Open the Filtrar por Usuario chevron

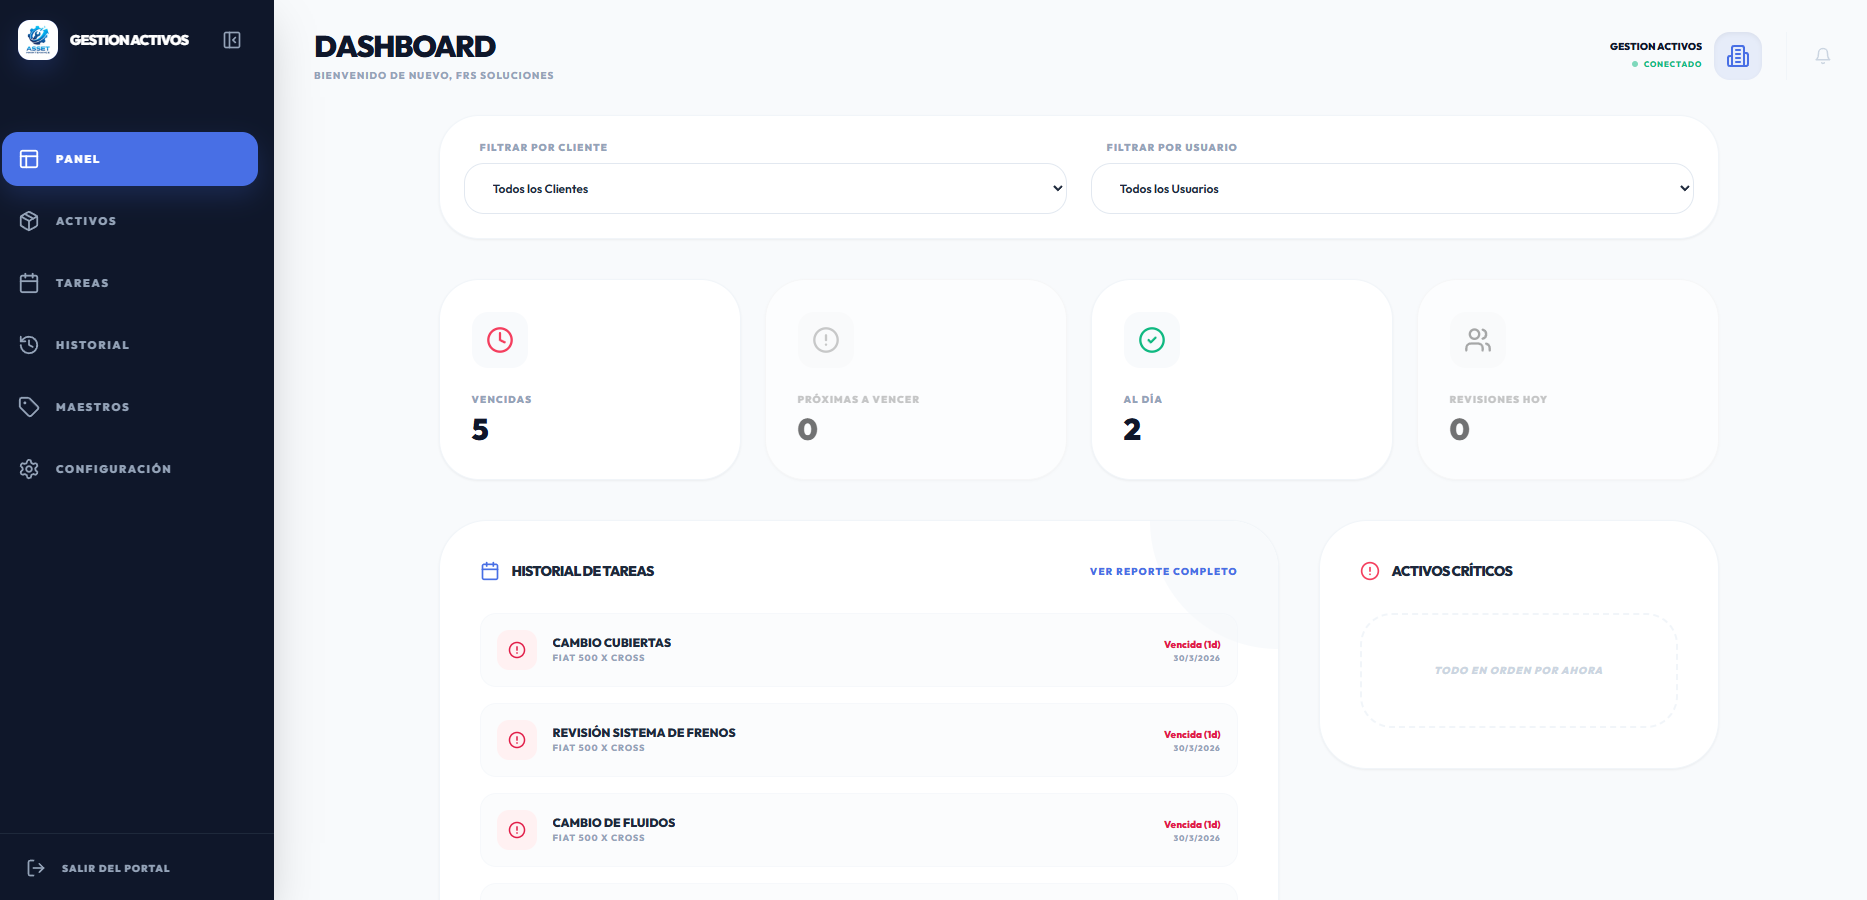coord(1685,188)
